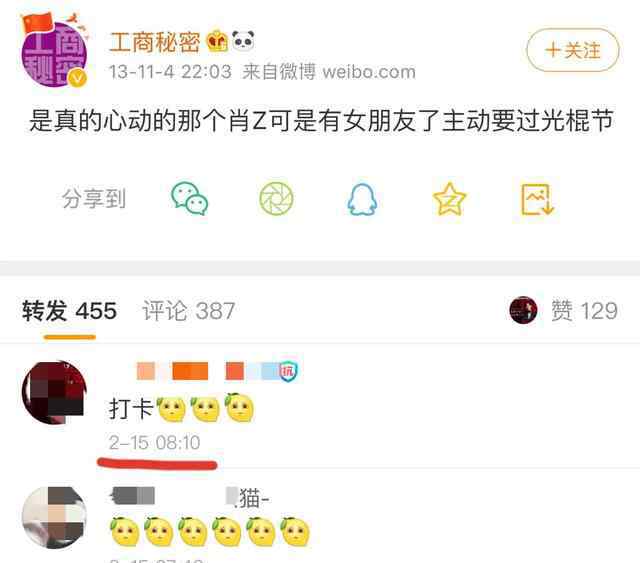This screenshot has height=563, width=640.
Task: Switch to 评论 387 tab
Action: click(x=189, y=311)
